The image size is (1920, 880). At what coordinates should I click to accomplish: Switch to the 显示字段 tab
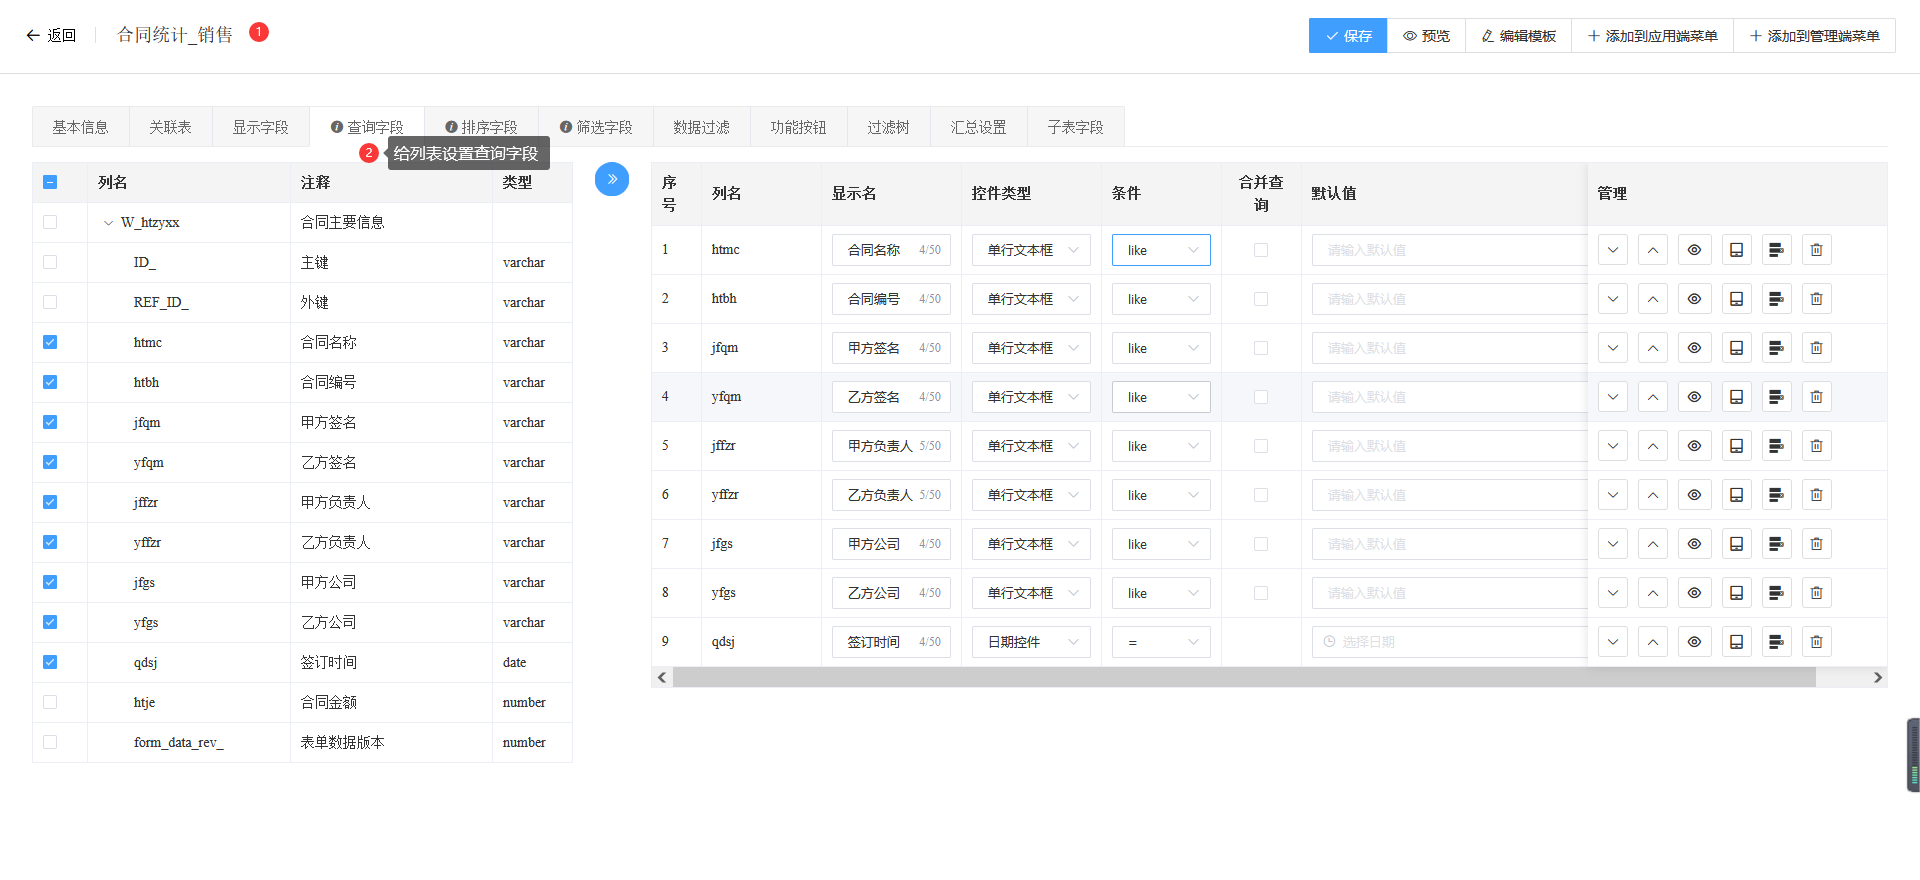coord(260,127)
